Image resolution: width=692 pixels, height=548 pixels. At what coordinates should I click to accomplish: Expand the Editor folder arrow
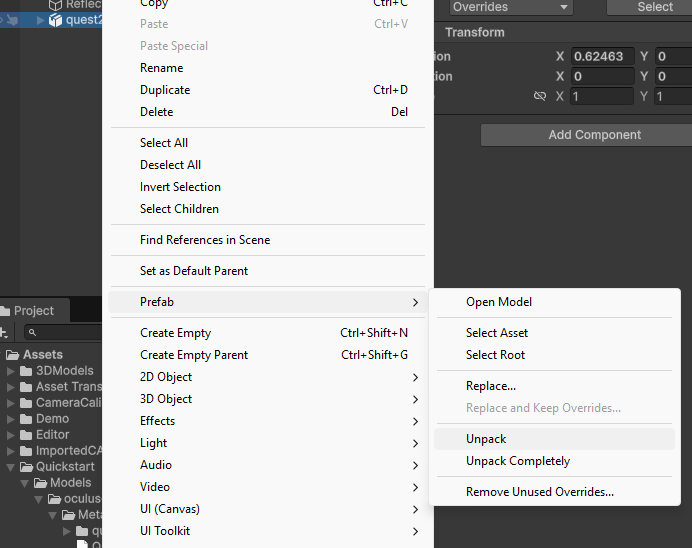tap(11, 435)
